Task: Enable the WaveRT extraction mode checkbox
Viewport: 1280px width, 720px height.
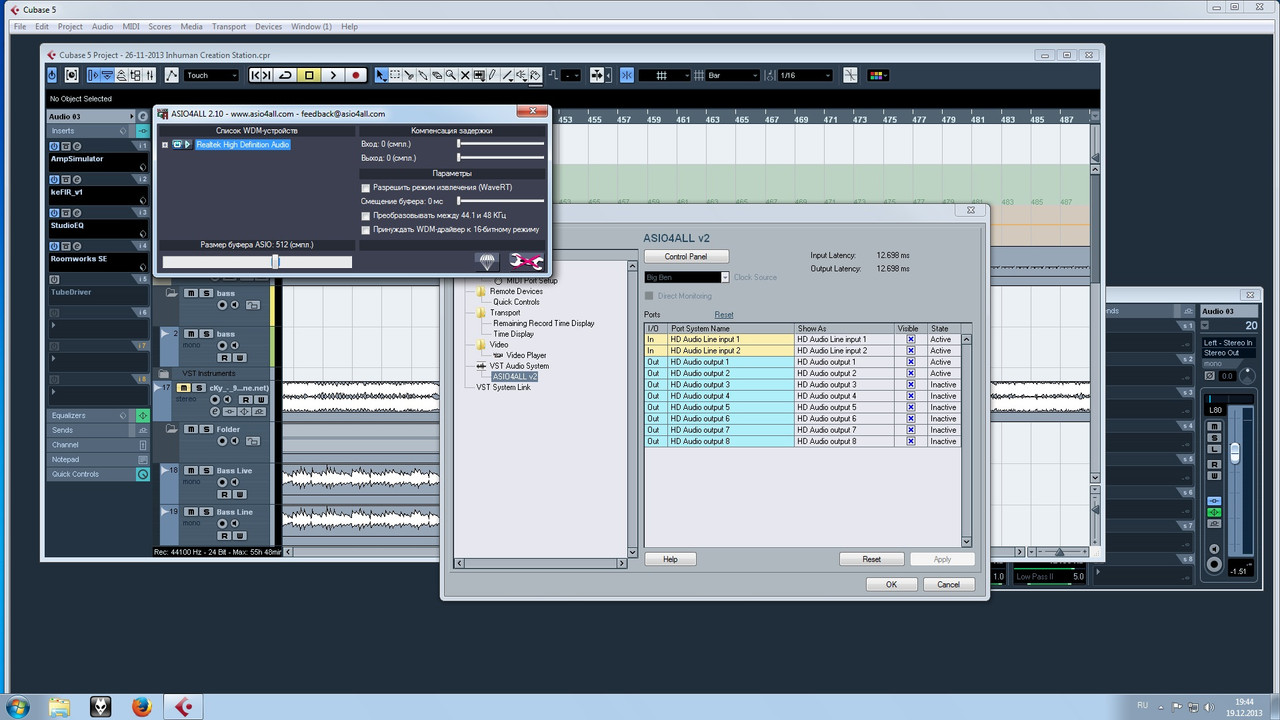Action: (365, 187)
